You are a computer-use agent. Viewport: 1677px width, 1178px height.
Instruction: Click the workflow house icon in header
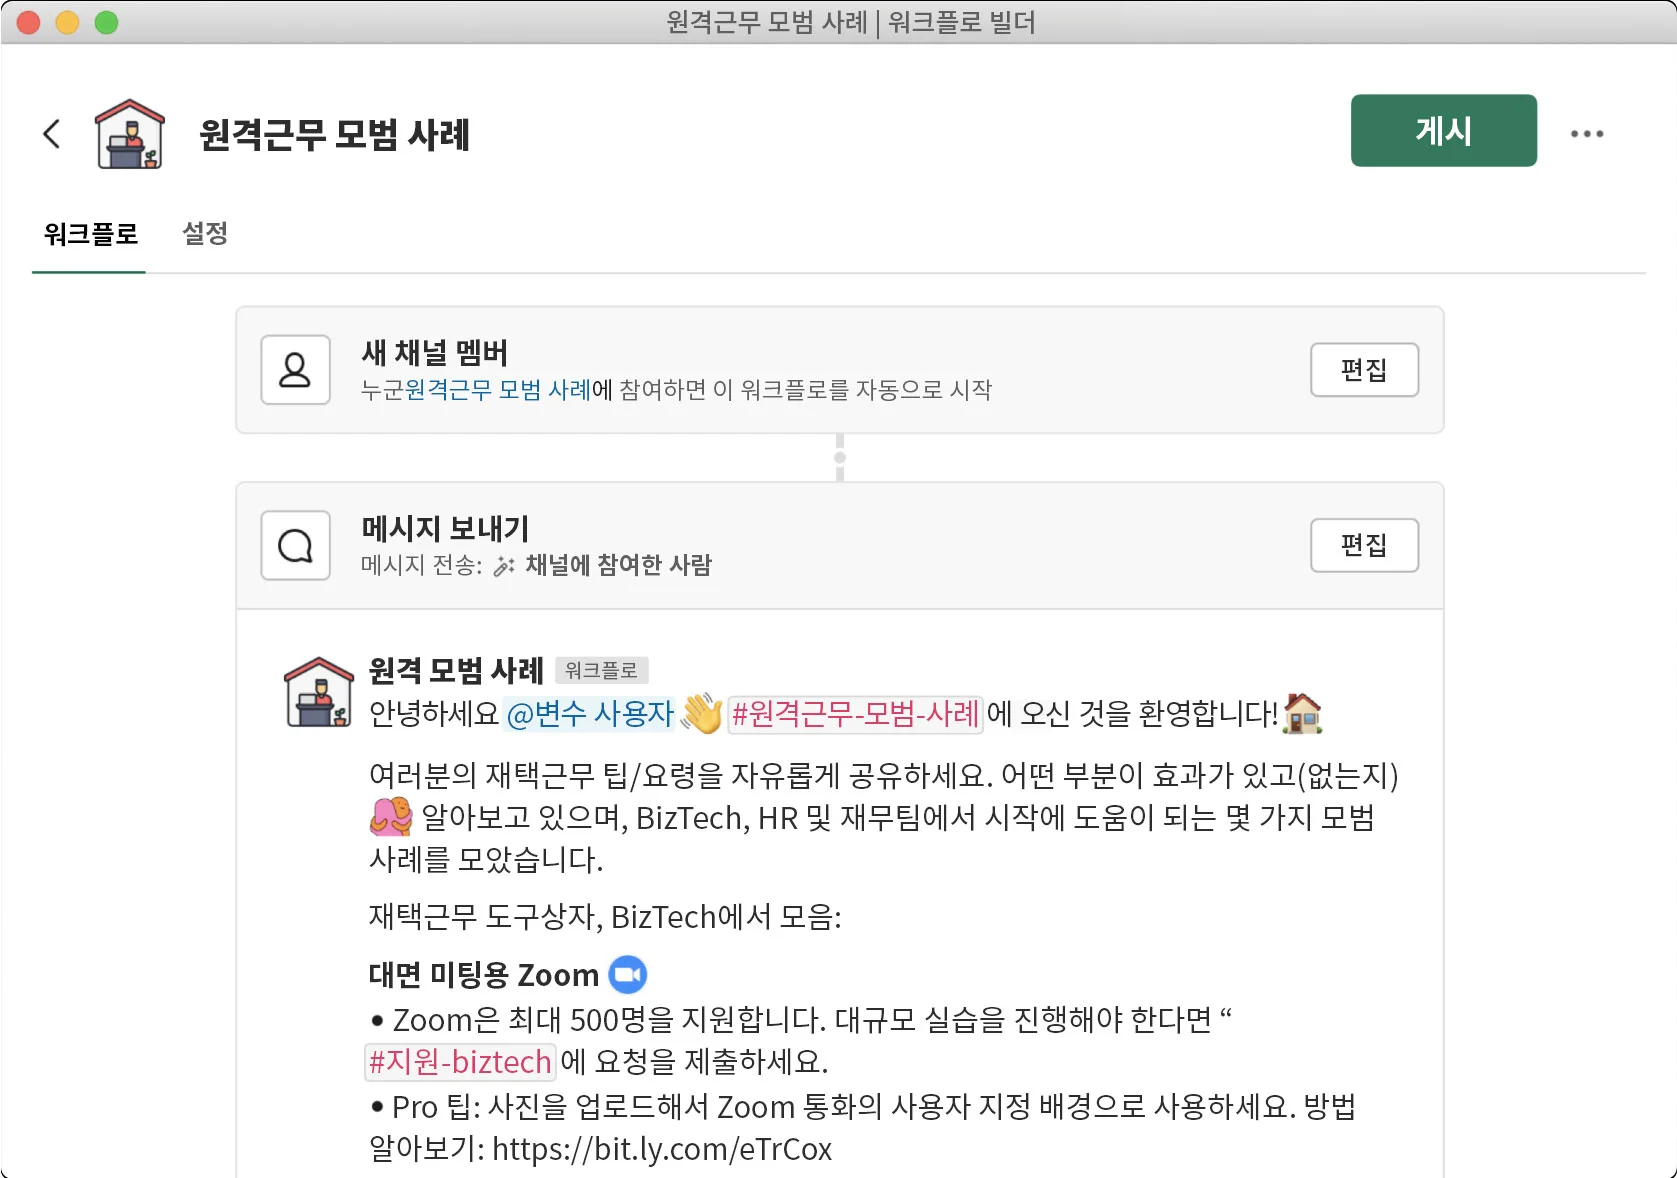[x=129, y=134]
